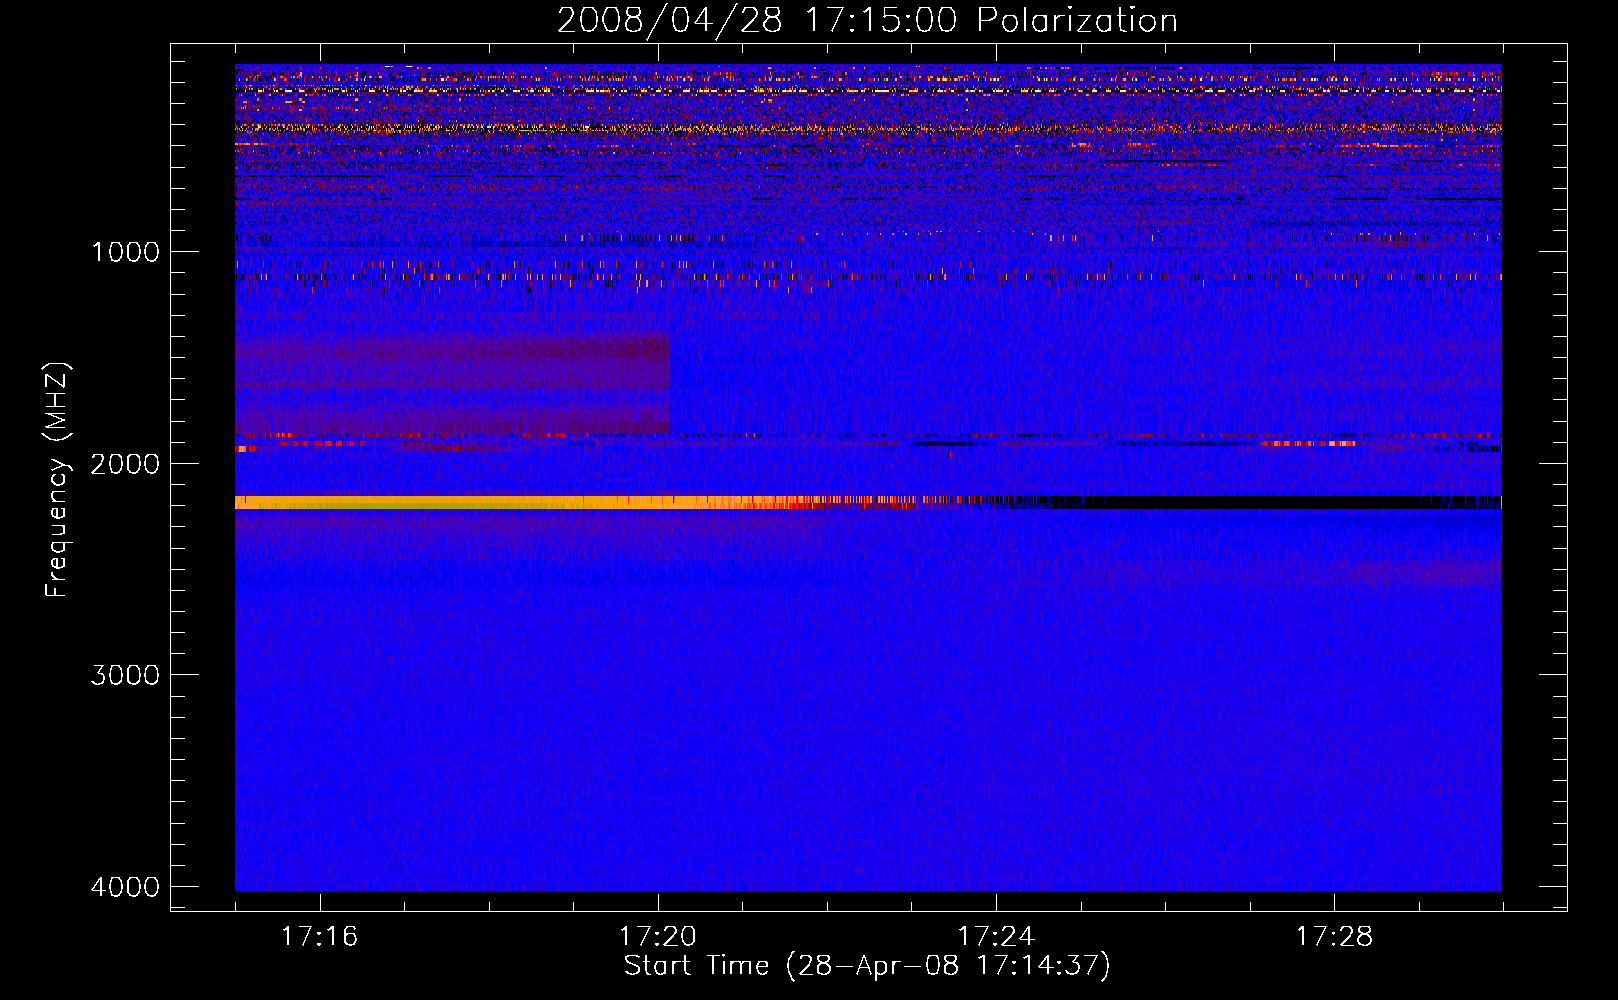This screenshot has height=1000, width=1618.
Task: Click the 1000 frequency tick label
Action: (125, 251)
